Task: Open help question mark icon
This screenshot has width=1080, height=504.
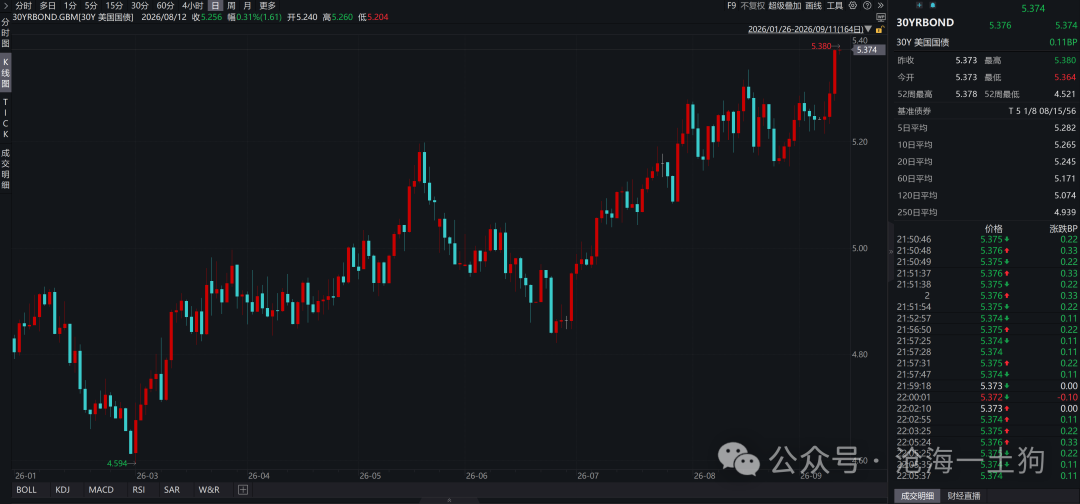Action: pyautogui.click(x=866, y=5)
